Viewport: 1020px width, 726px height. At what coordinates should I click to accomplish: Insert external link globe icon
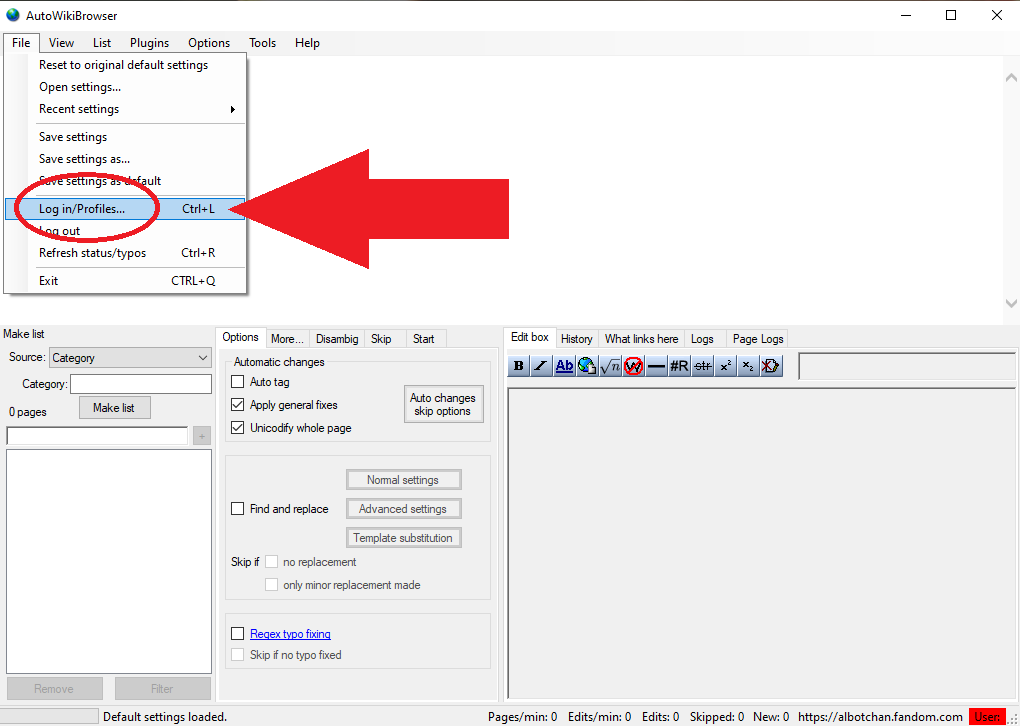tap(587, 366)
